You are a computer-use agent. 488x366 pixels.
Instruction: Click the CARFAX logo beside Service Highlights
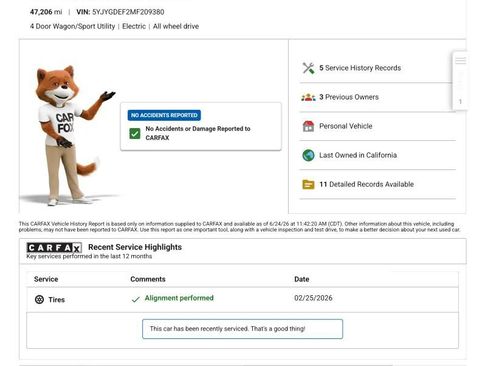point(54,248)
